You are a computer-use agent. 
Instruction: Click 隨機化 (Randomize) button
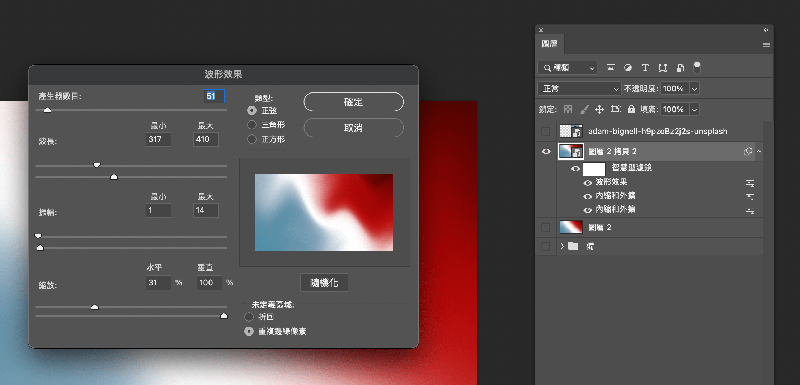324,283
